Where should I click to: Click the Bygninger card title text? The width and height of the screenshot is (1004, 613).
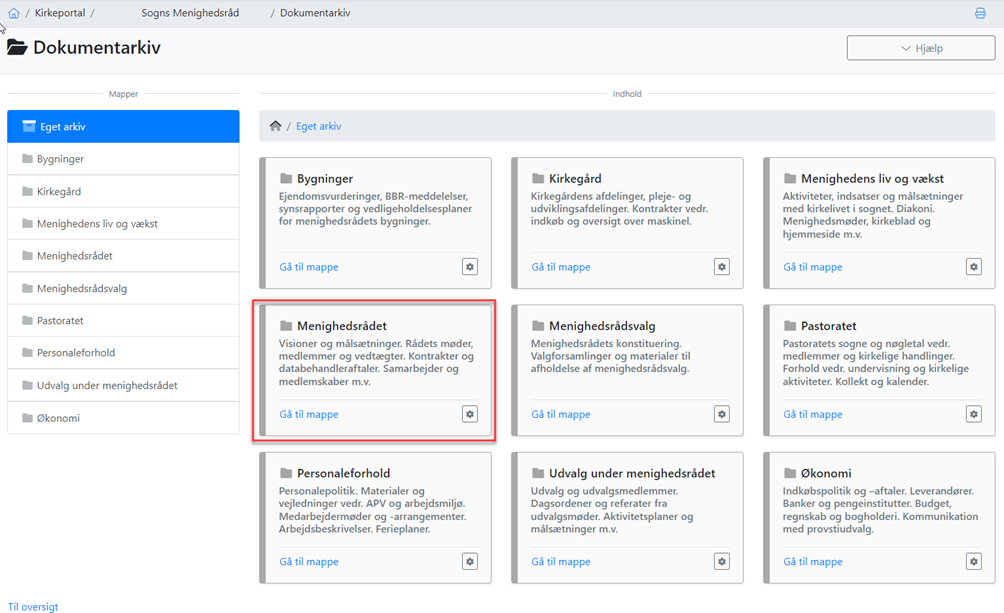[325, 179]
